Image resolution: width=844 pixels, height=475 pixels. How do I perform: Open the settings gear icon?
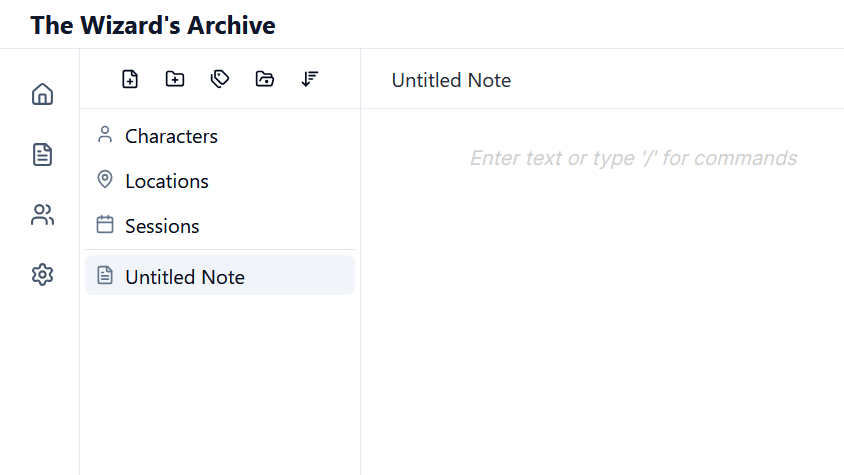pyautogui.click(x=42, y=275)
